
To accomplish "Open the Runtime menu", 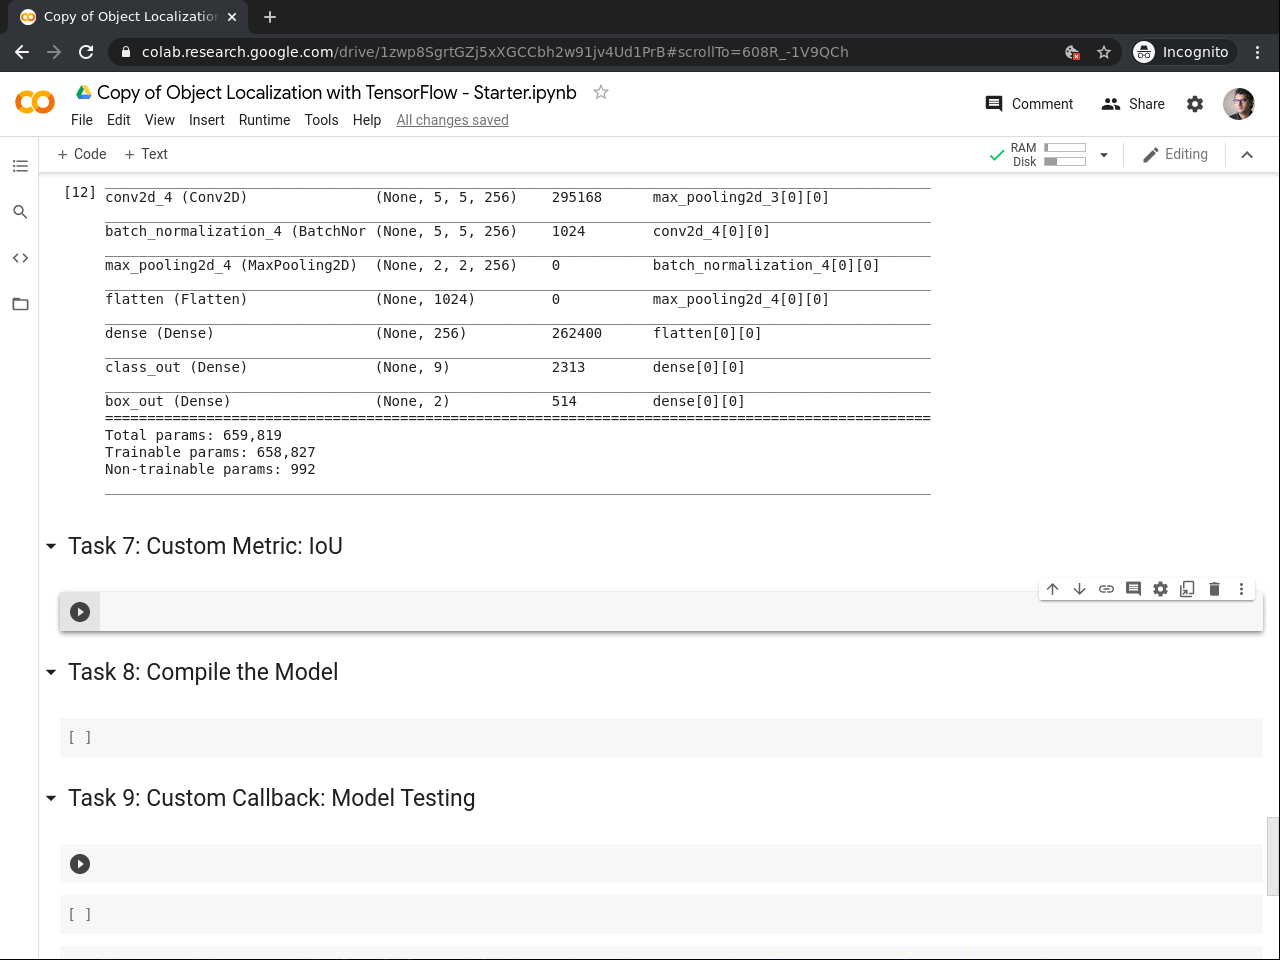I will point(265,120).
